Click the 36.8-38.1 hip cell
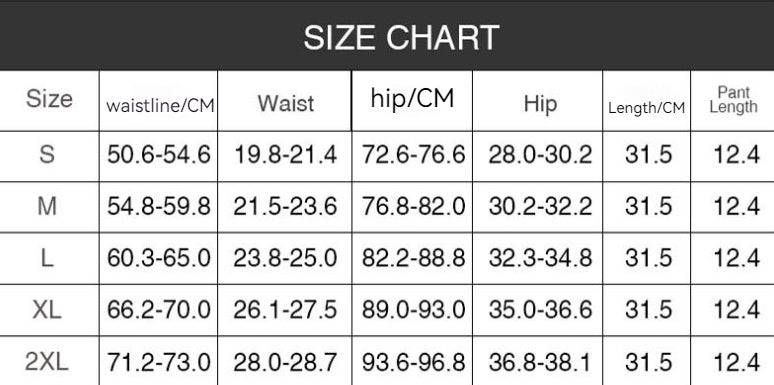774x385 pixels. (540, 363)
